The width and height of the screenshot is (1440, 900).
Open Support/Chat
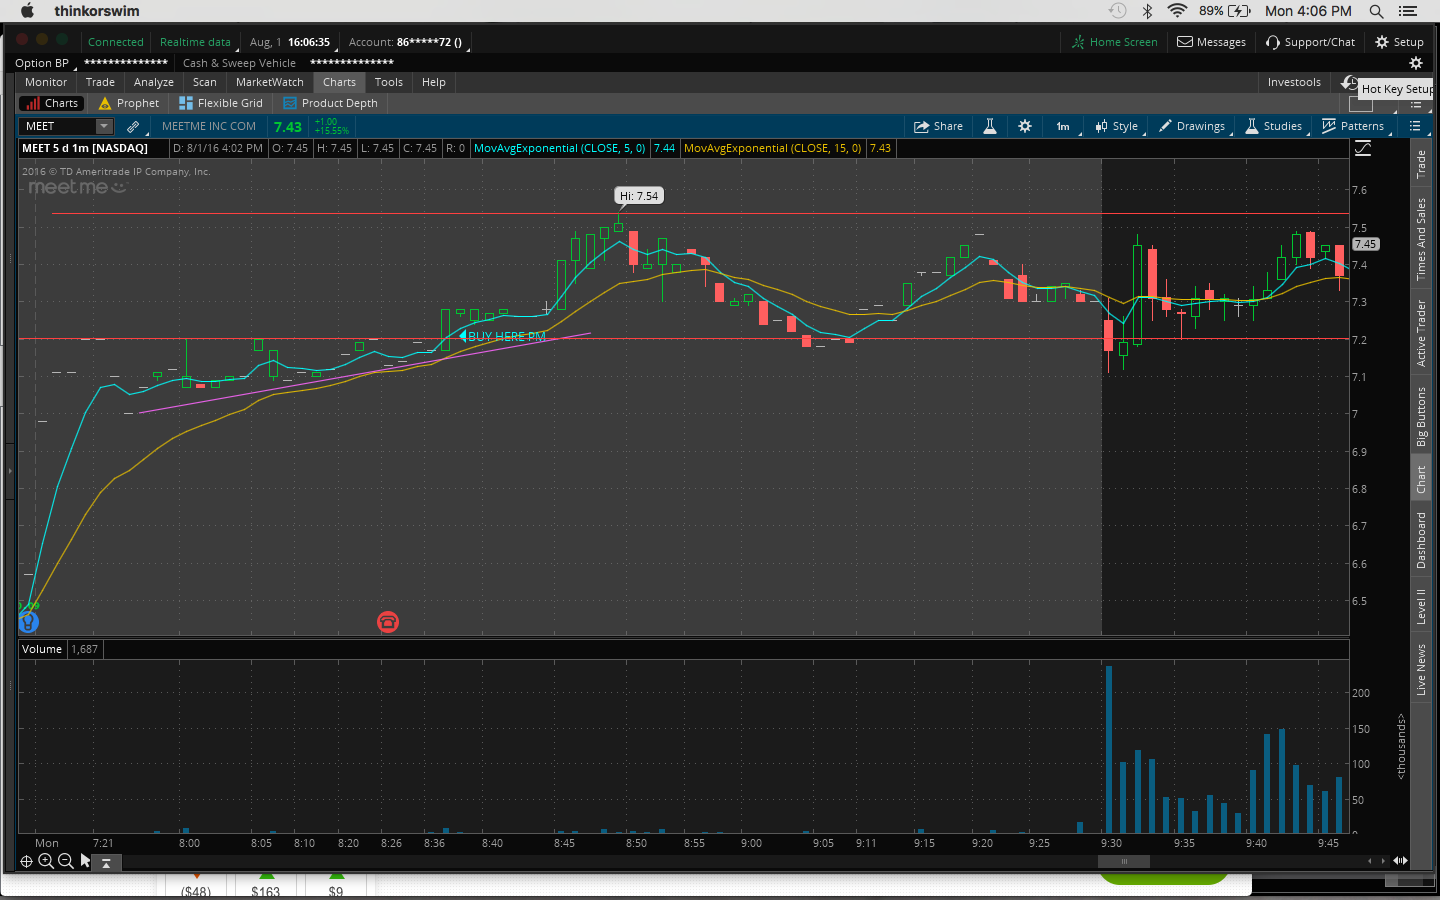click(1310, 42)
